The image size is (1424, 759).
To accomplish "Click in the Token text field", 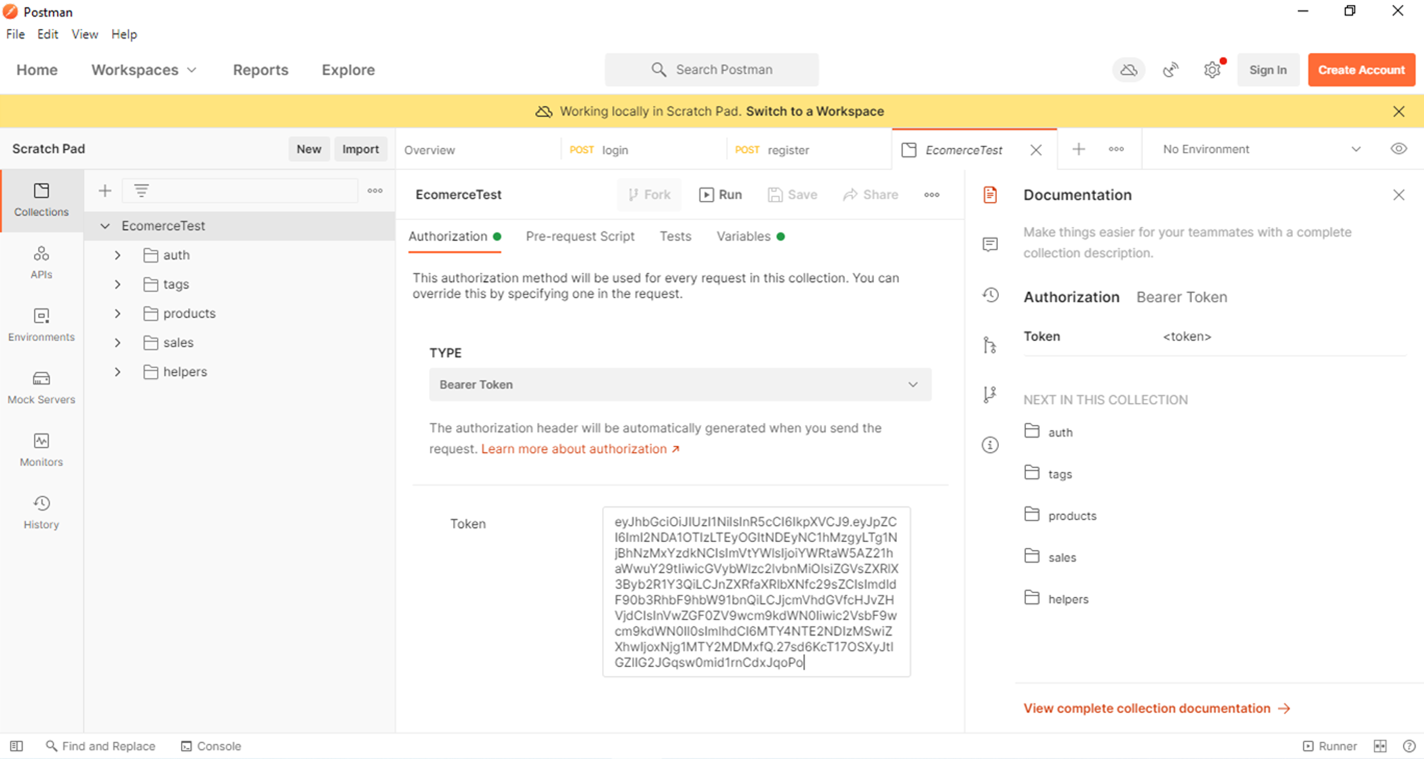I will click(756, 592).
